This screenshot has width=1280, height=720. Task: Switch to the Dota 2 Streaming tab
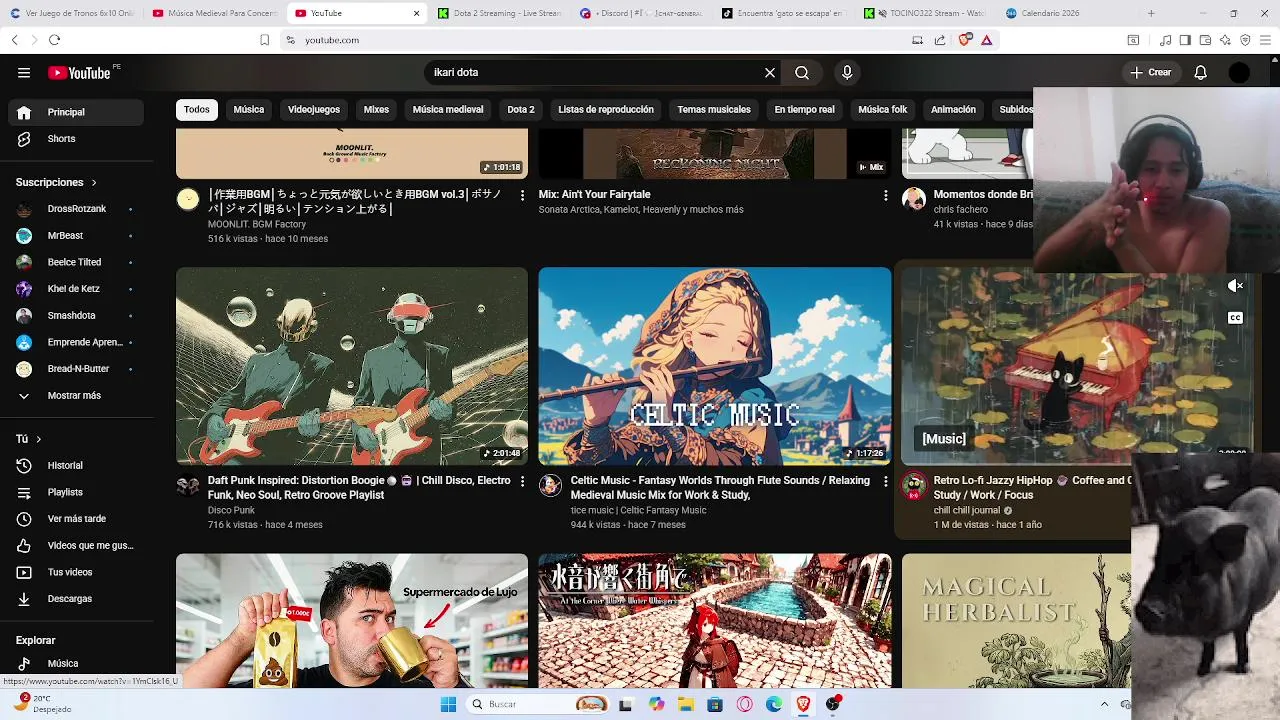point(500,13)
